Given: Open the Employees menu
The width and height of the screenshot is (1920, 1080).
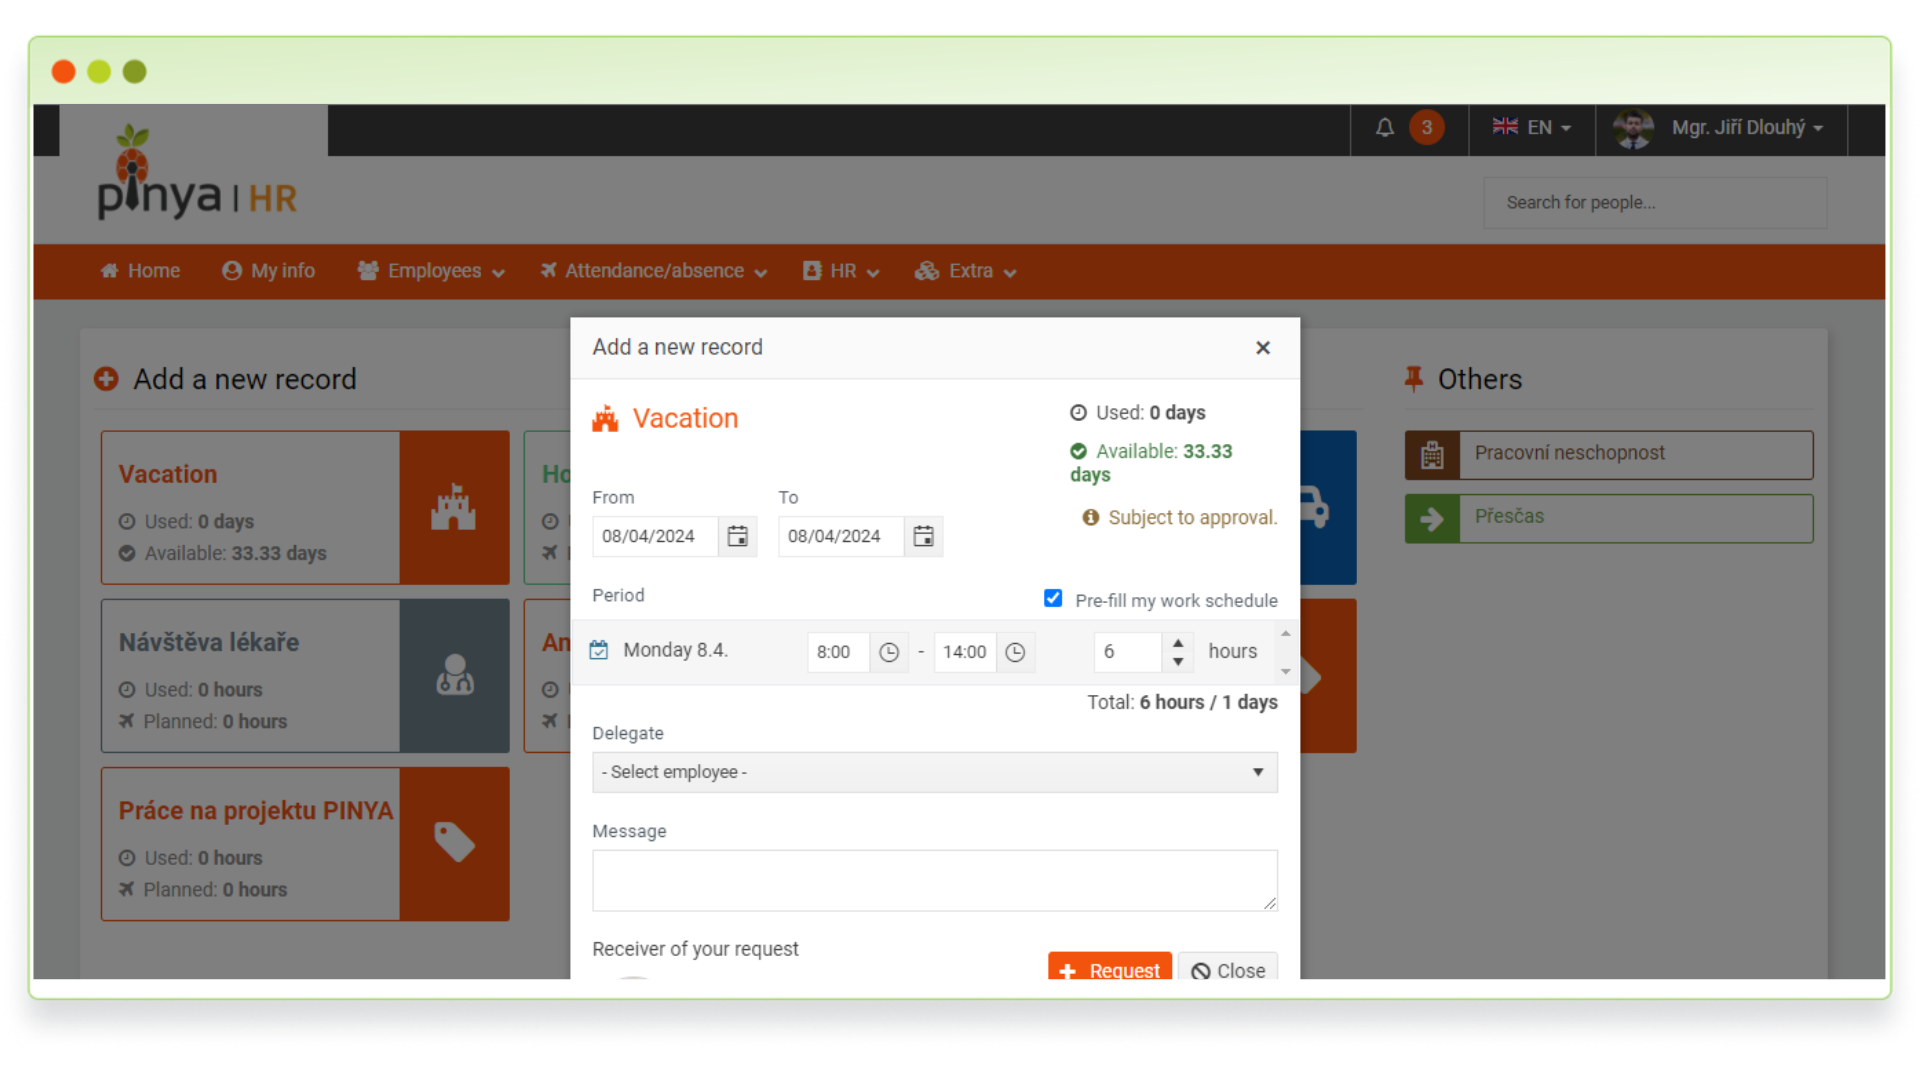Looking at the screenshot, I should point(432,271).
